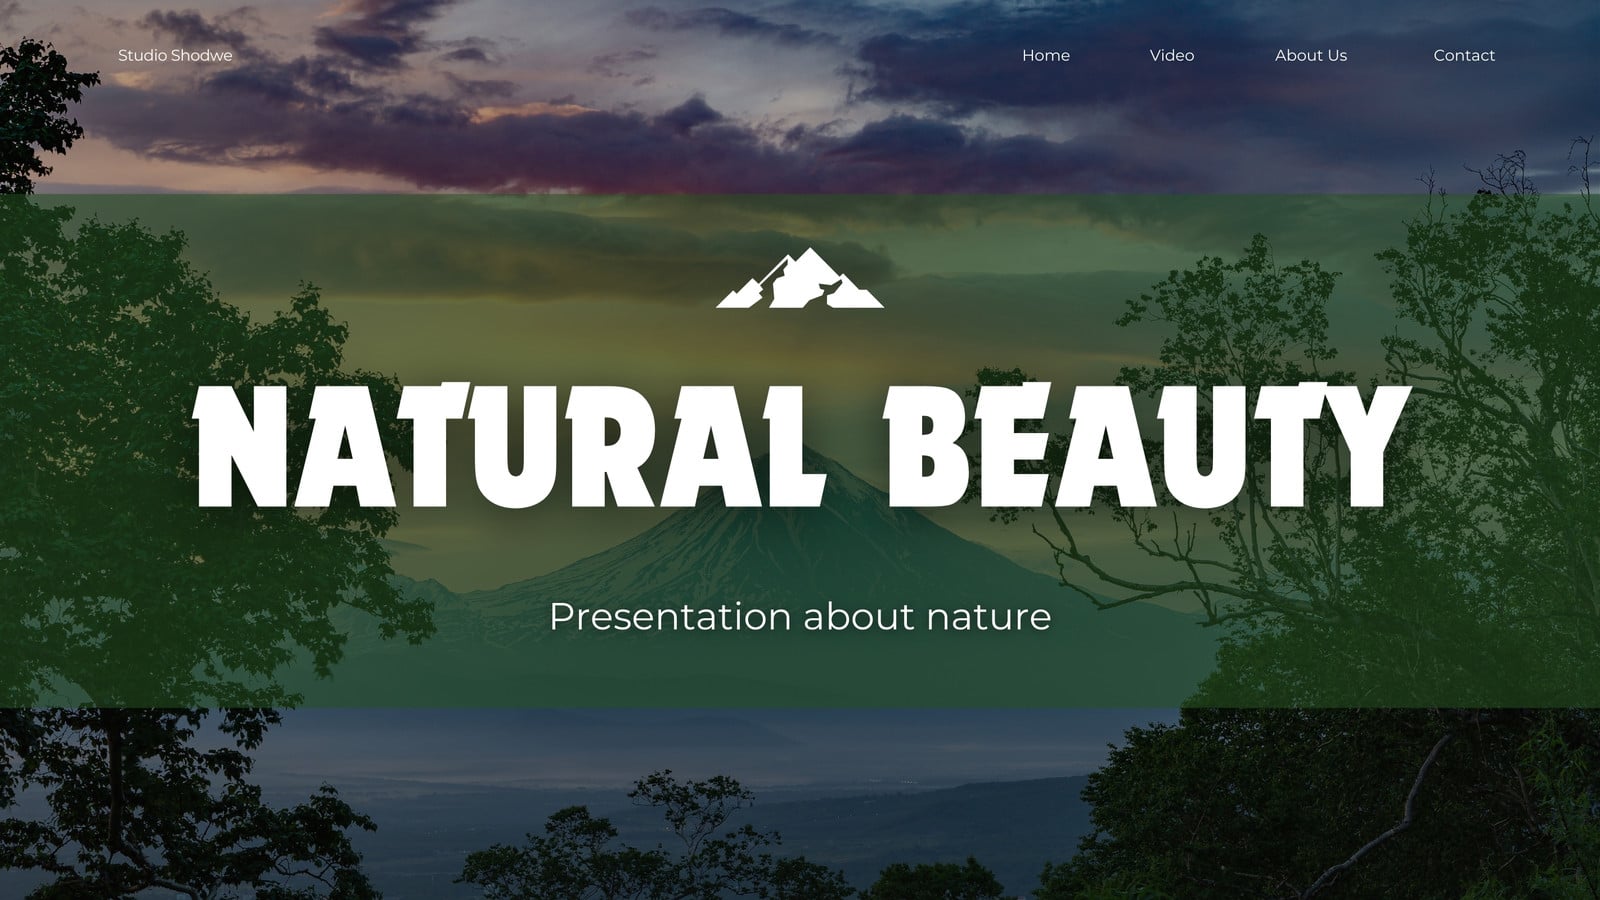Open the Home menu item
This screenshot has height=900, width=1600.
click(1046, 55)
